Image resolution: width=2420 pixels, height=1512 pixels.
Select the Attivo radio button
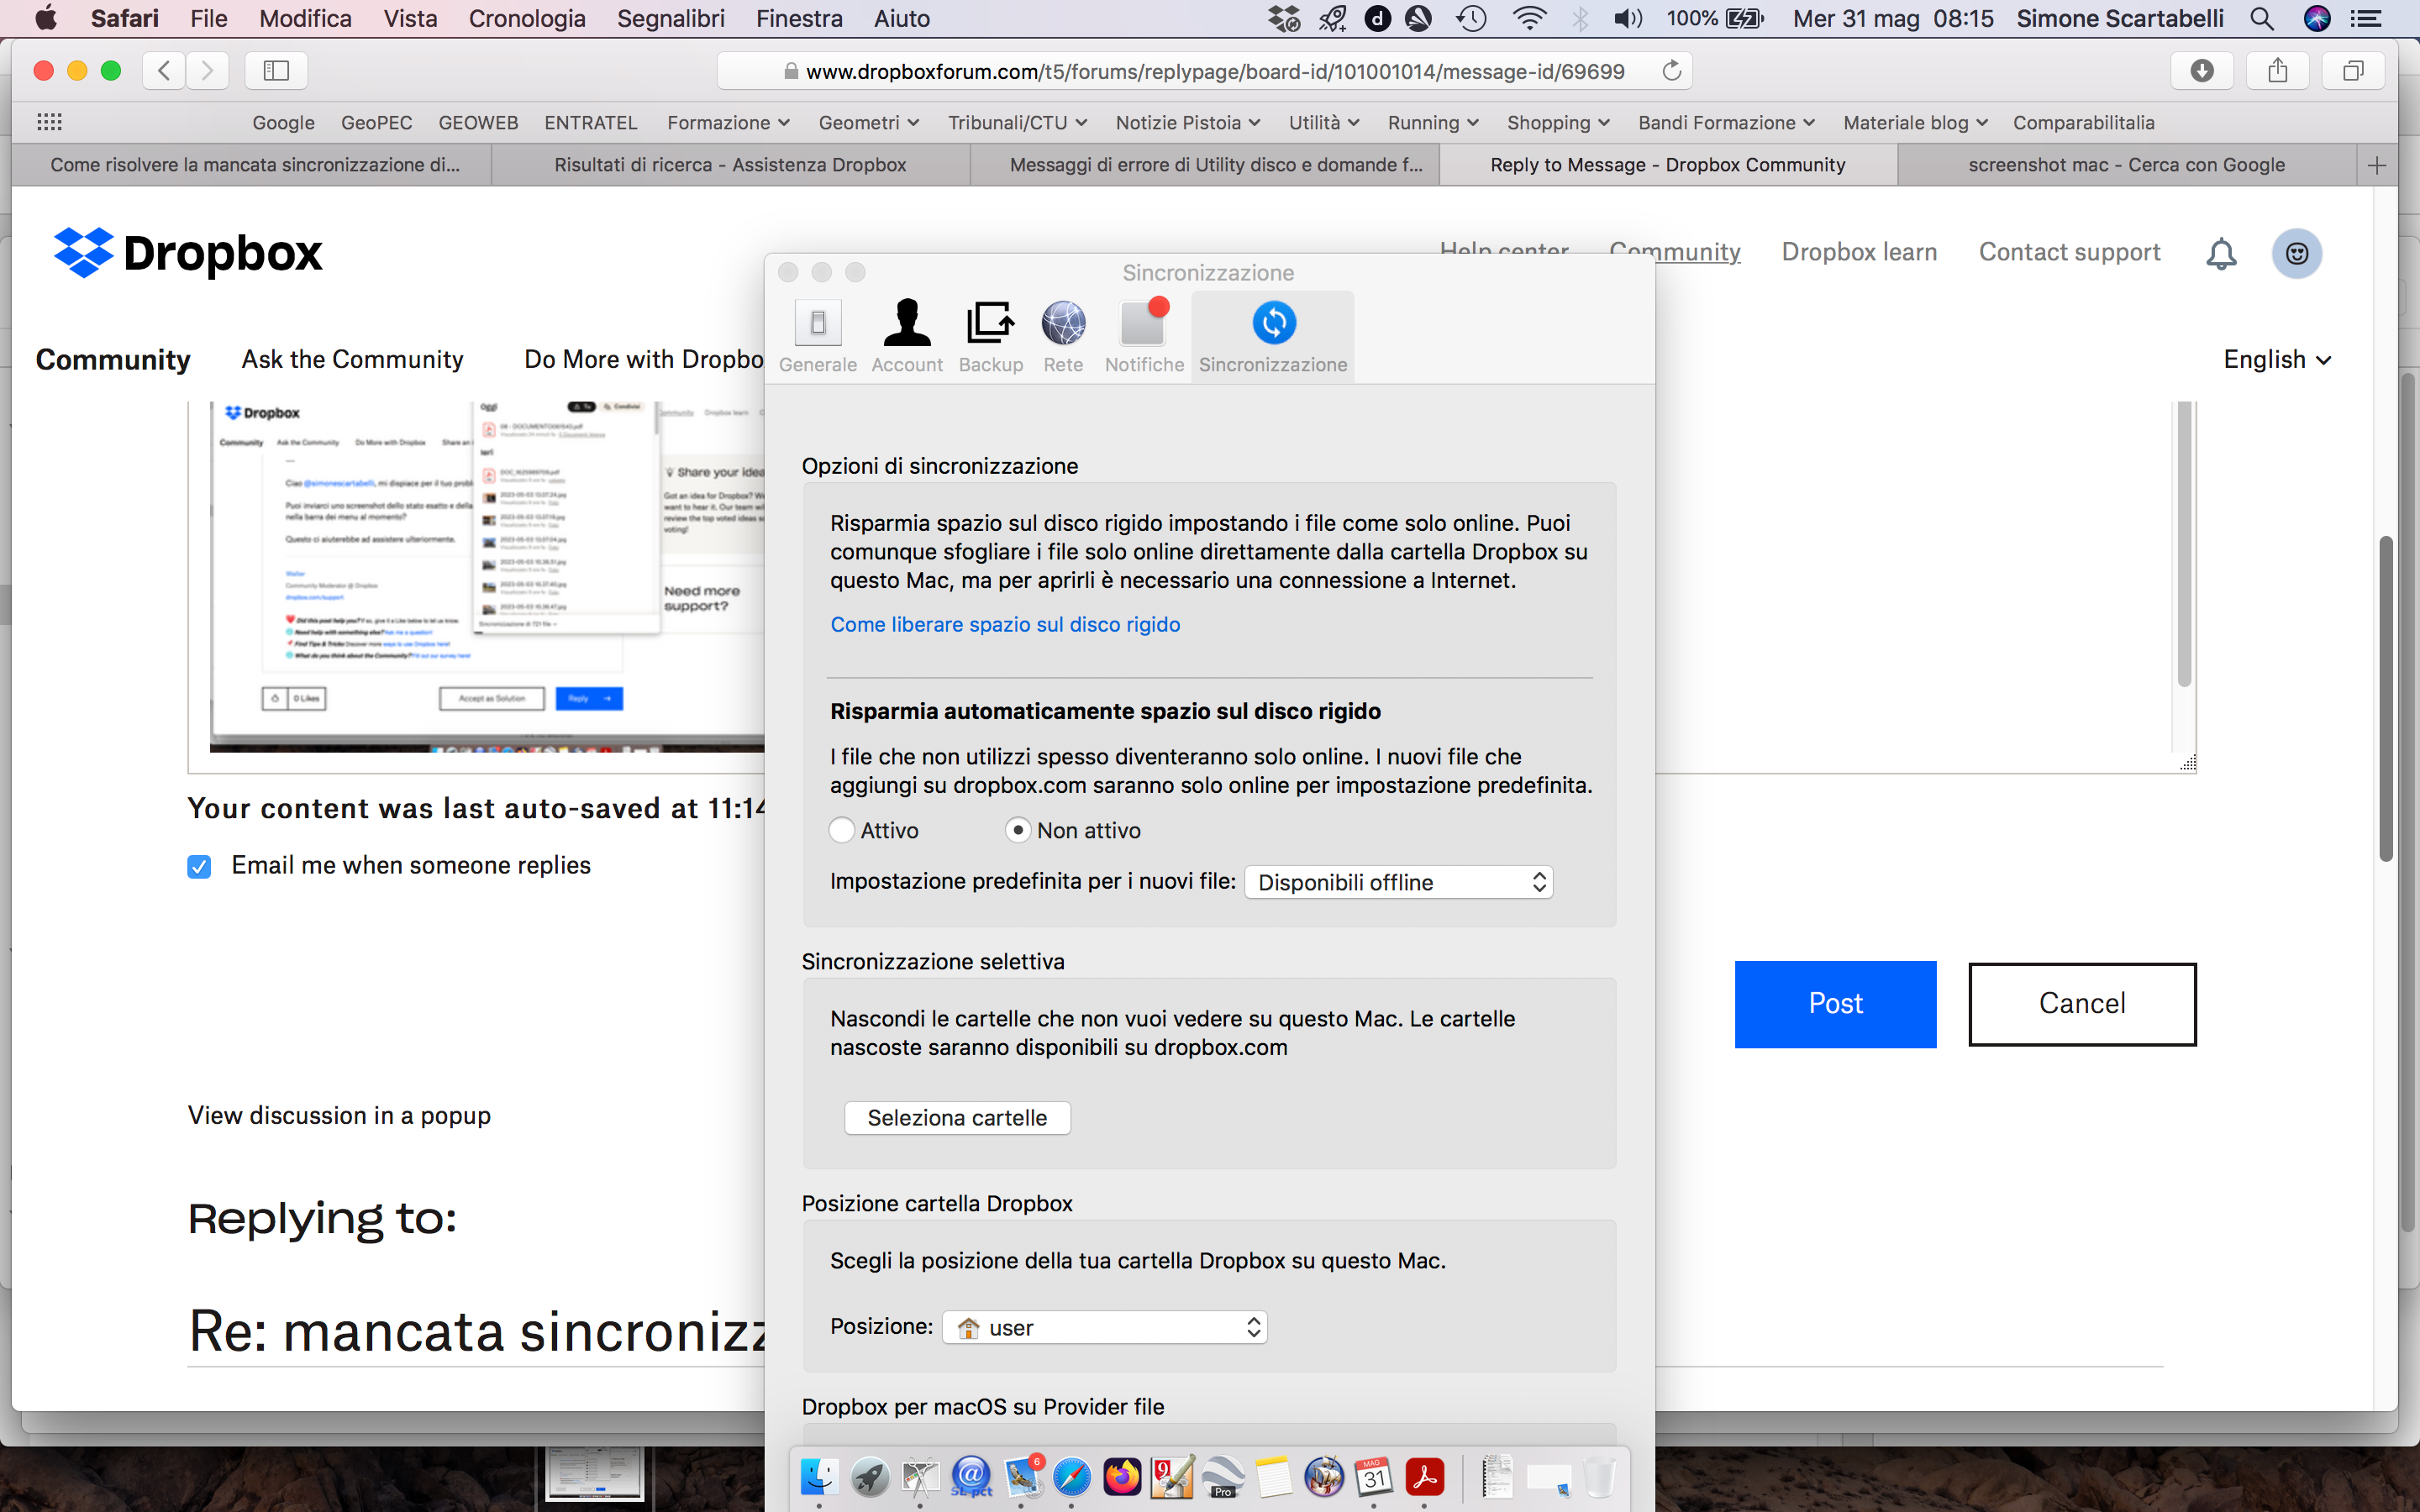coord(842,830)
